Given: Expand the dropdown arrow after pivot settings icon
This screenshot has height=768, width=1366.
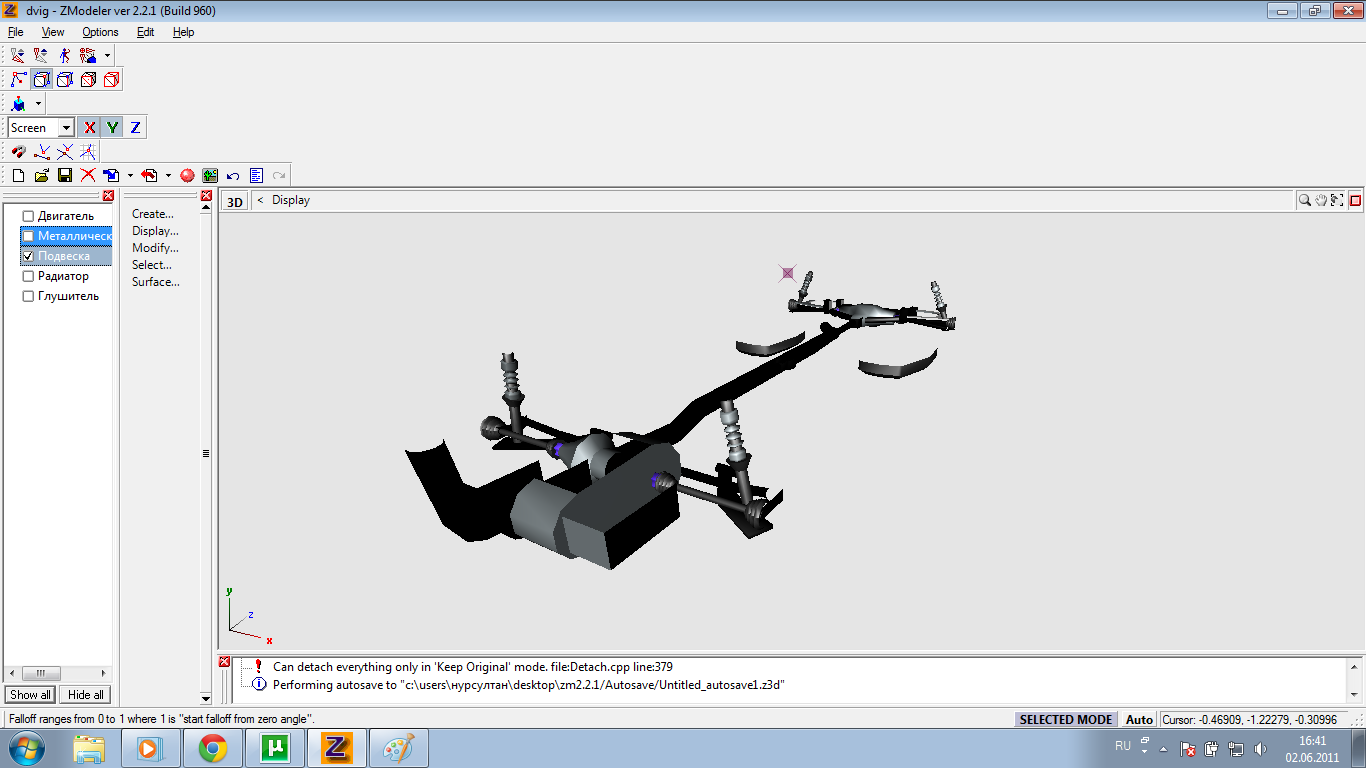Looking at the screenshot, I should tap(107, 56).
